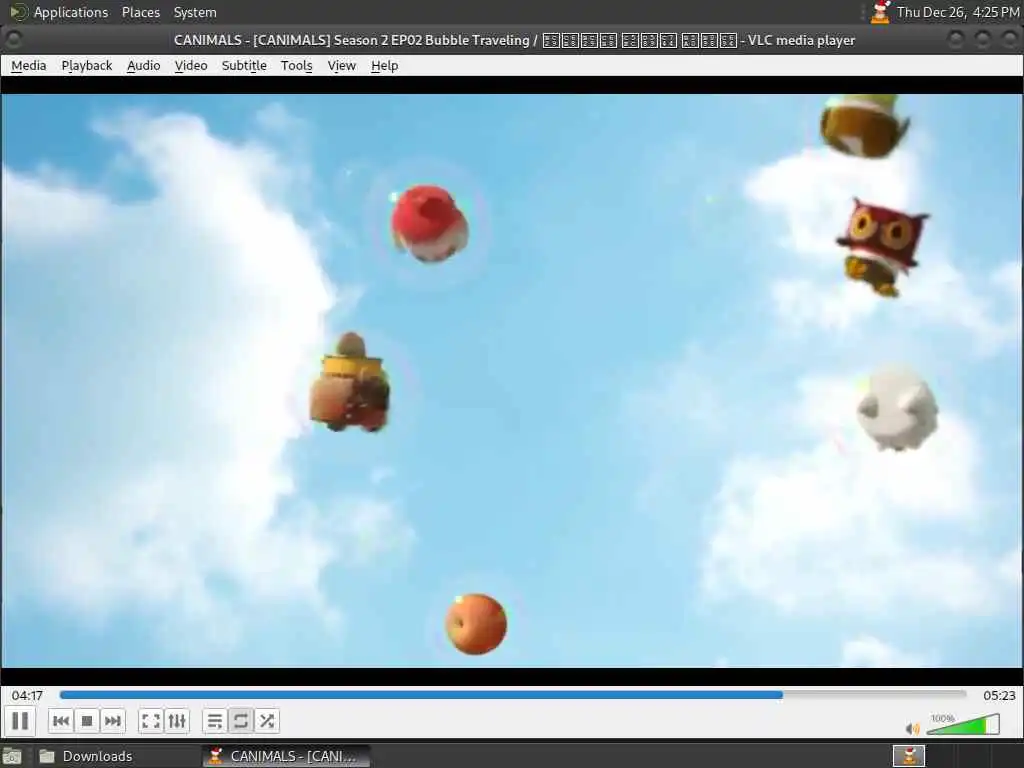Screen dimensions: 1024x768
Task: Toggle the loop repeat mode
Action: coord(240,721)
